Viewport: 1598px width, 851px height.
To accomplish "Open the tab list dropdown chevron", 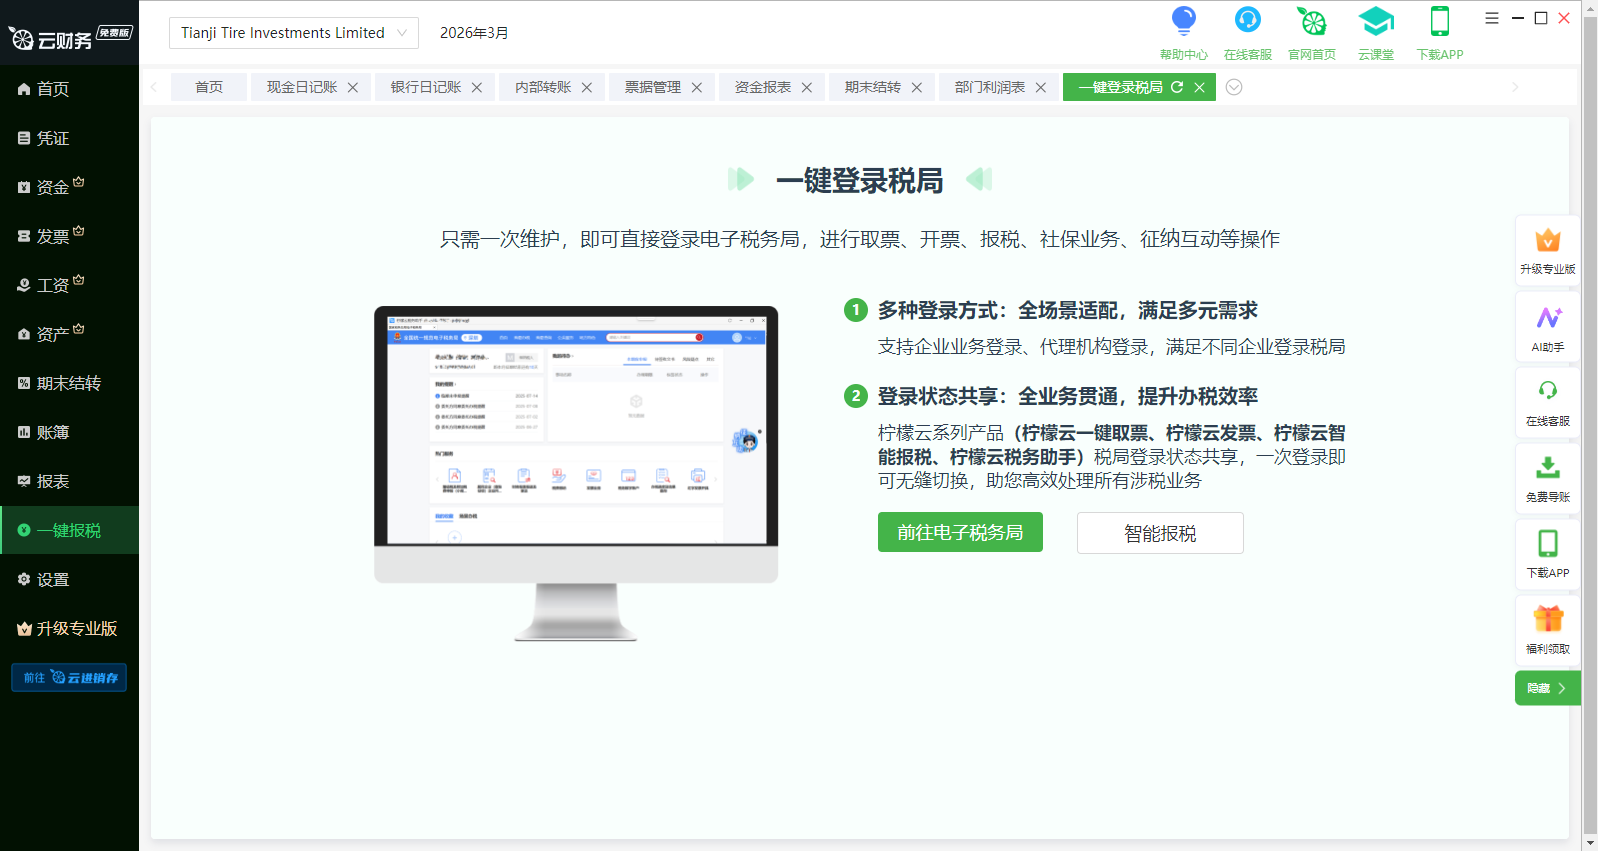I will pos(1234,87).
